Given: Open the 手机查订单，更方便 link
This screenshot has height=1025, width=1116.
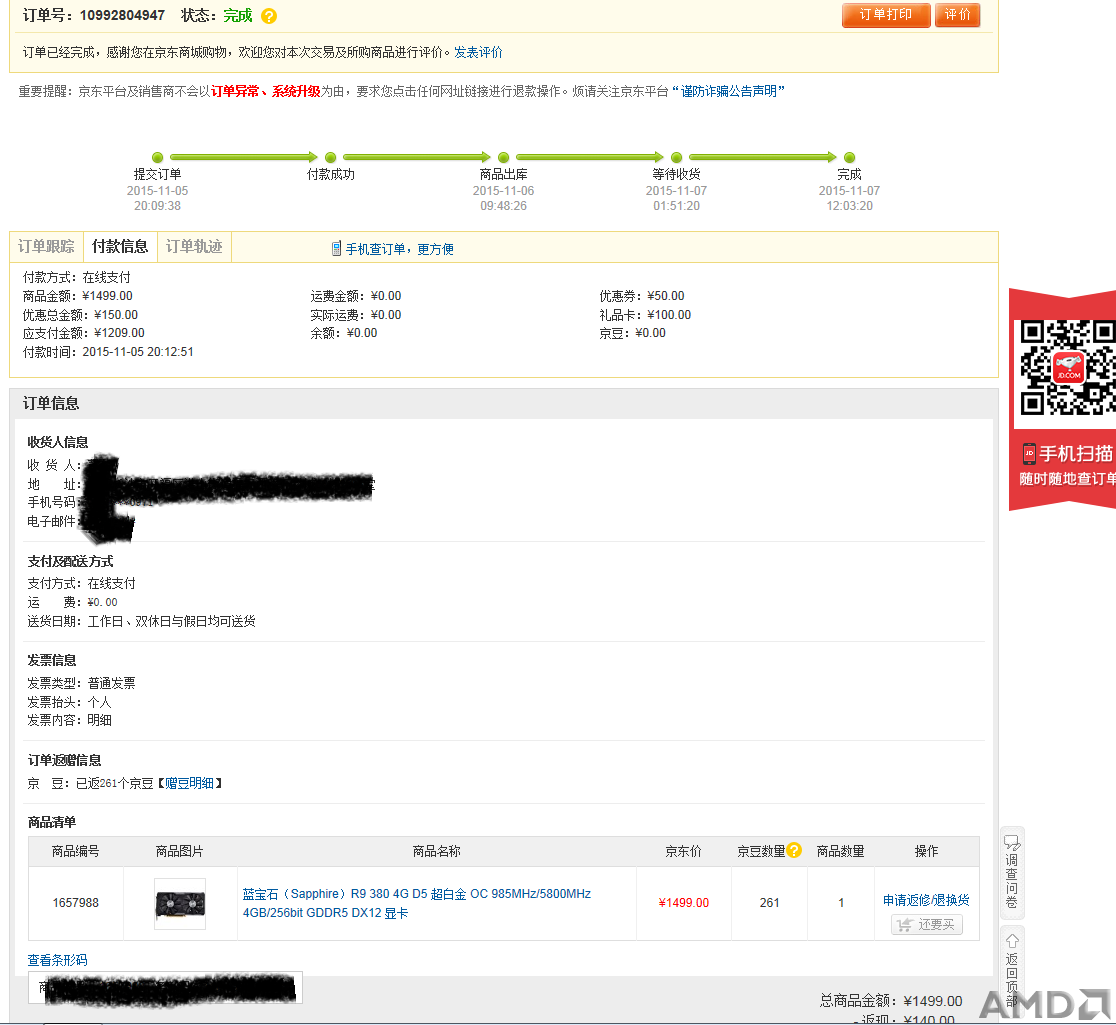Looking at the screenshot, I should (399, 249).
